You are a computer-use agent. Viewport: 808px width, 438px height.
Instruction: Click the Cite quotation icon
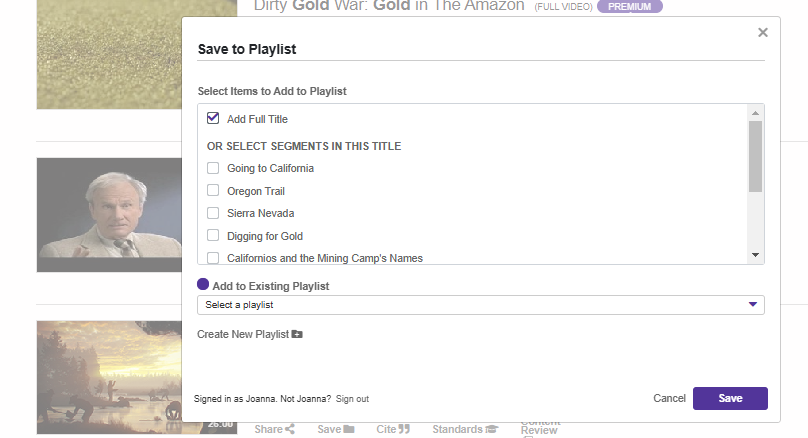pyautogui.click(x=405, y=429)
